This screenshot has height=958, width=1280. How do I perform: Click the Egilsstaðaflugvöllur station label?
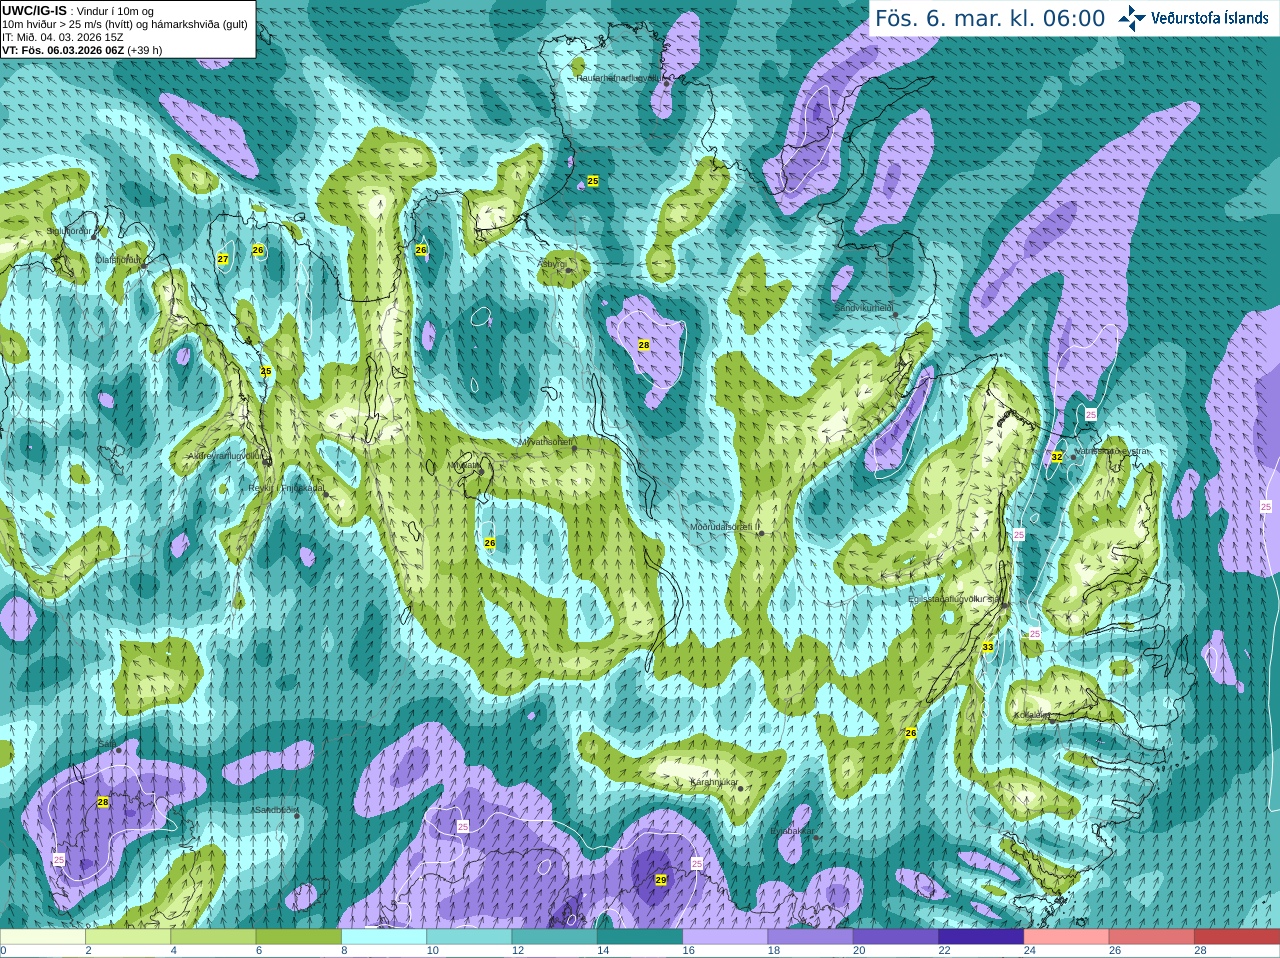(x=955, y=599)
